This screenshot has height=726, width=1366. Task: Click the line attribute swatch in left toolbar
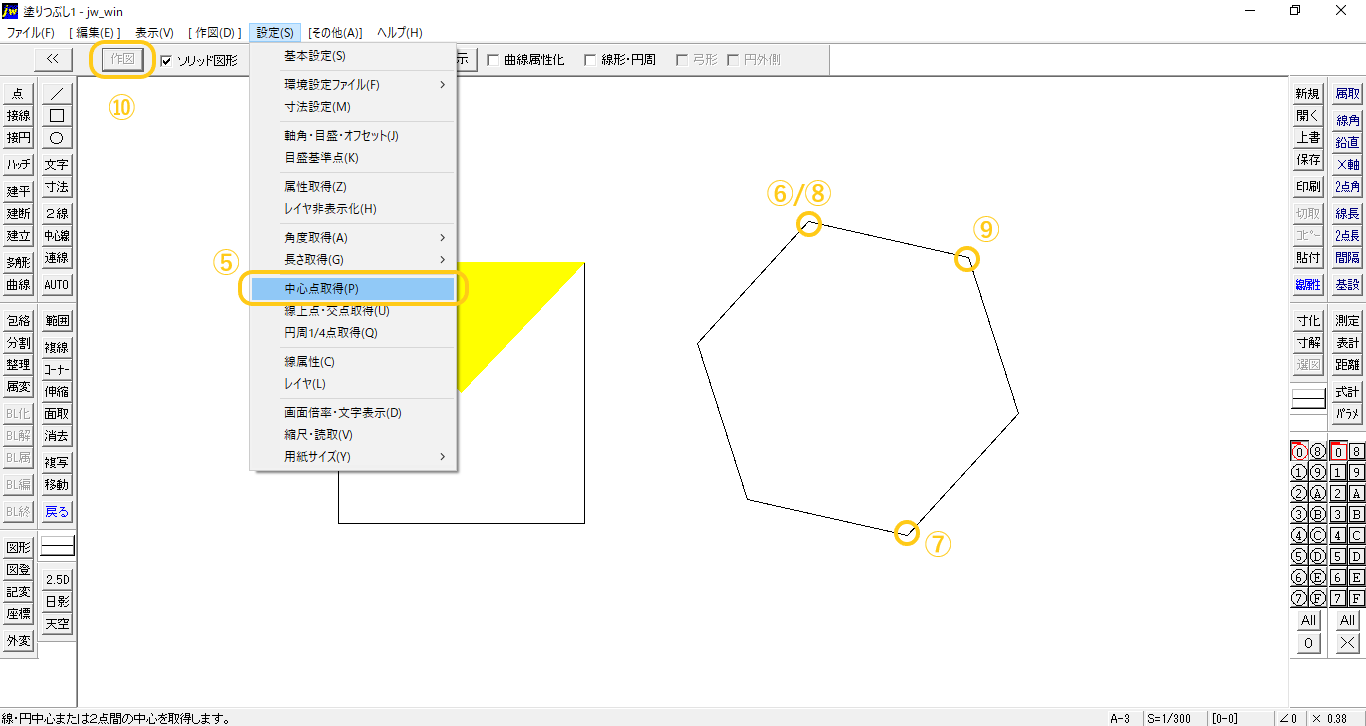click(57, 547)
